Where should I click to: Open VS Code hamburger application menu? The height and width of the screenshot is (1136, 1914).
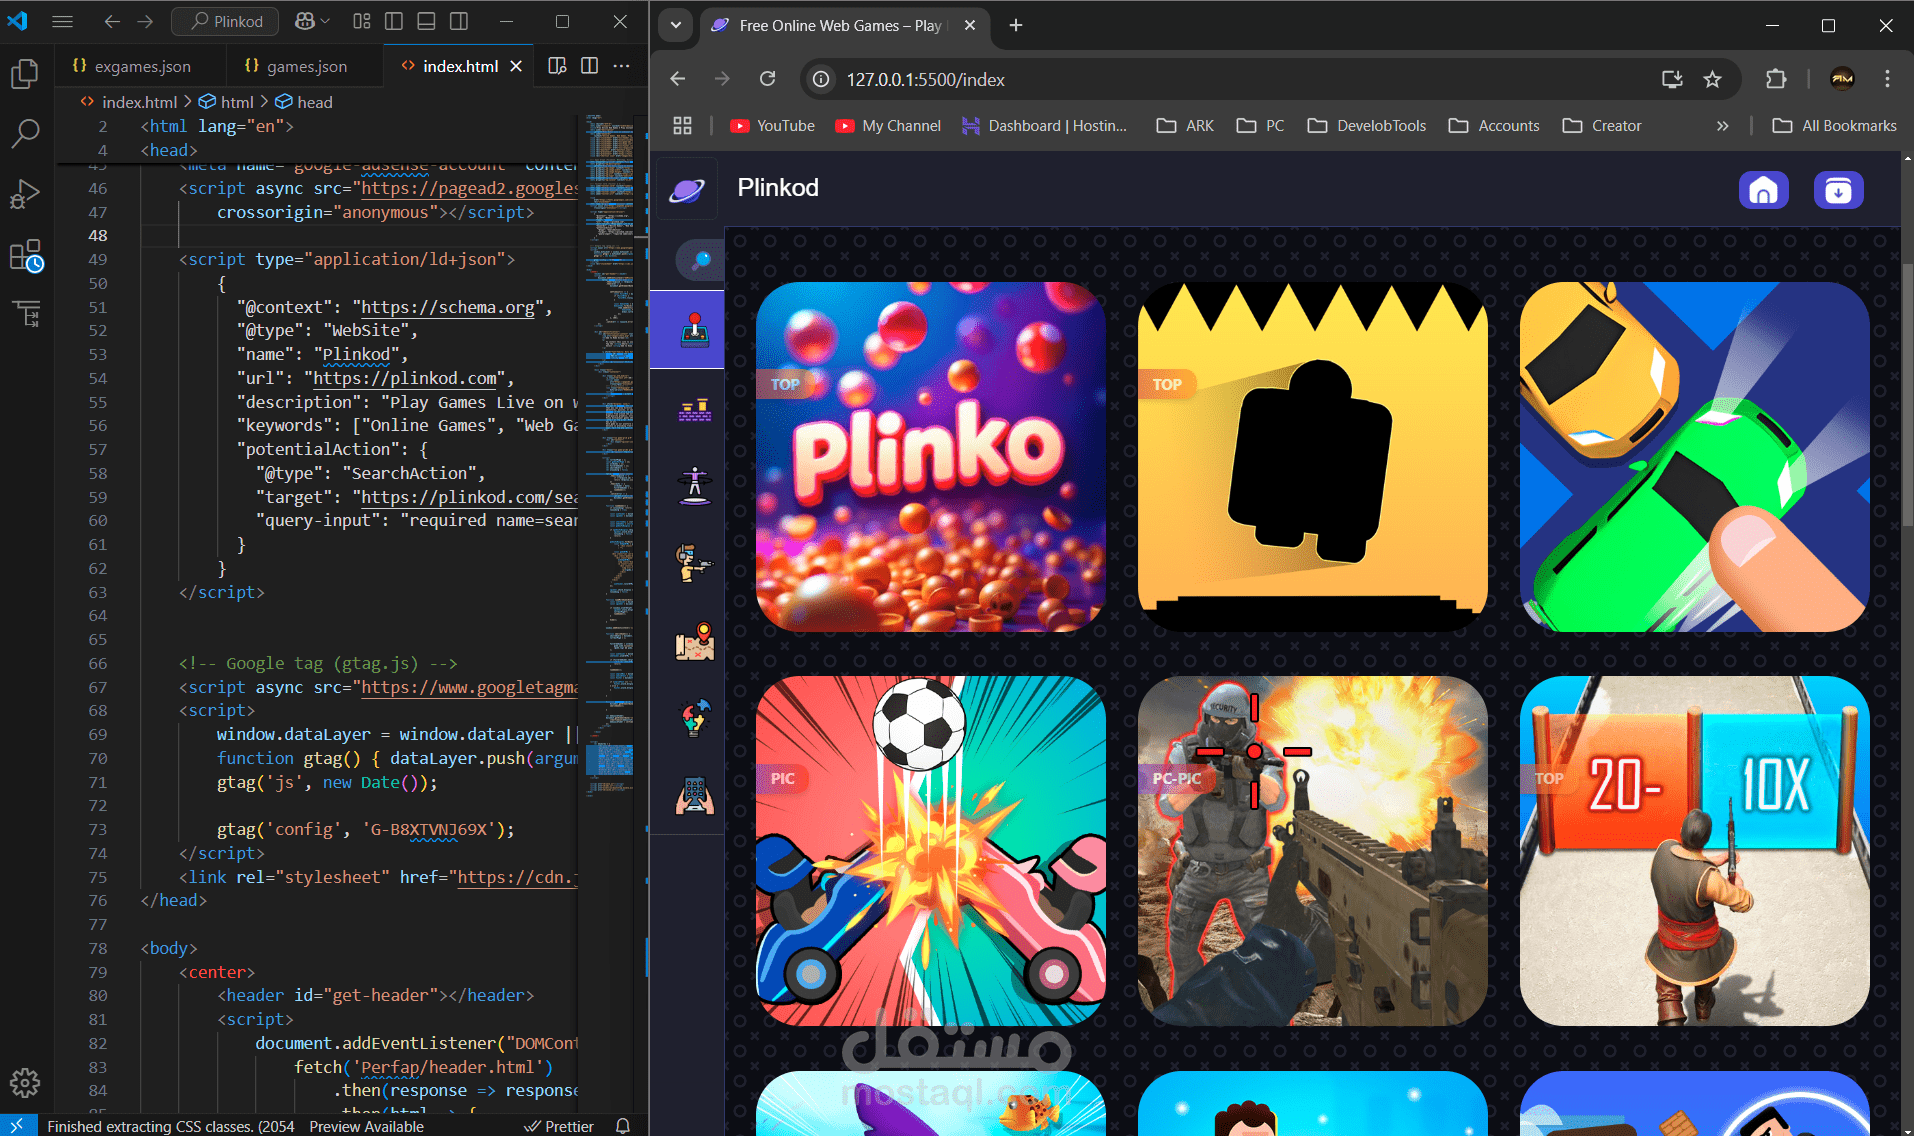coord(62,21)
